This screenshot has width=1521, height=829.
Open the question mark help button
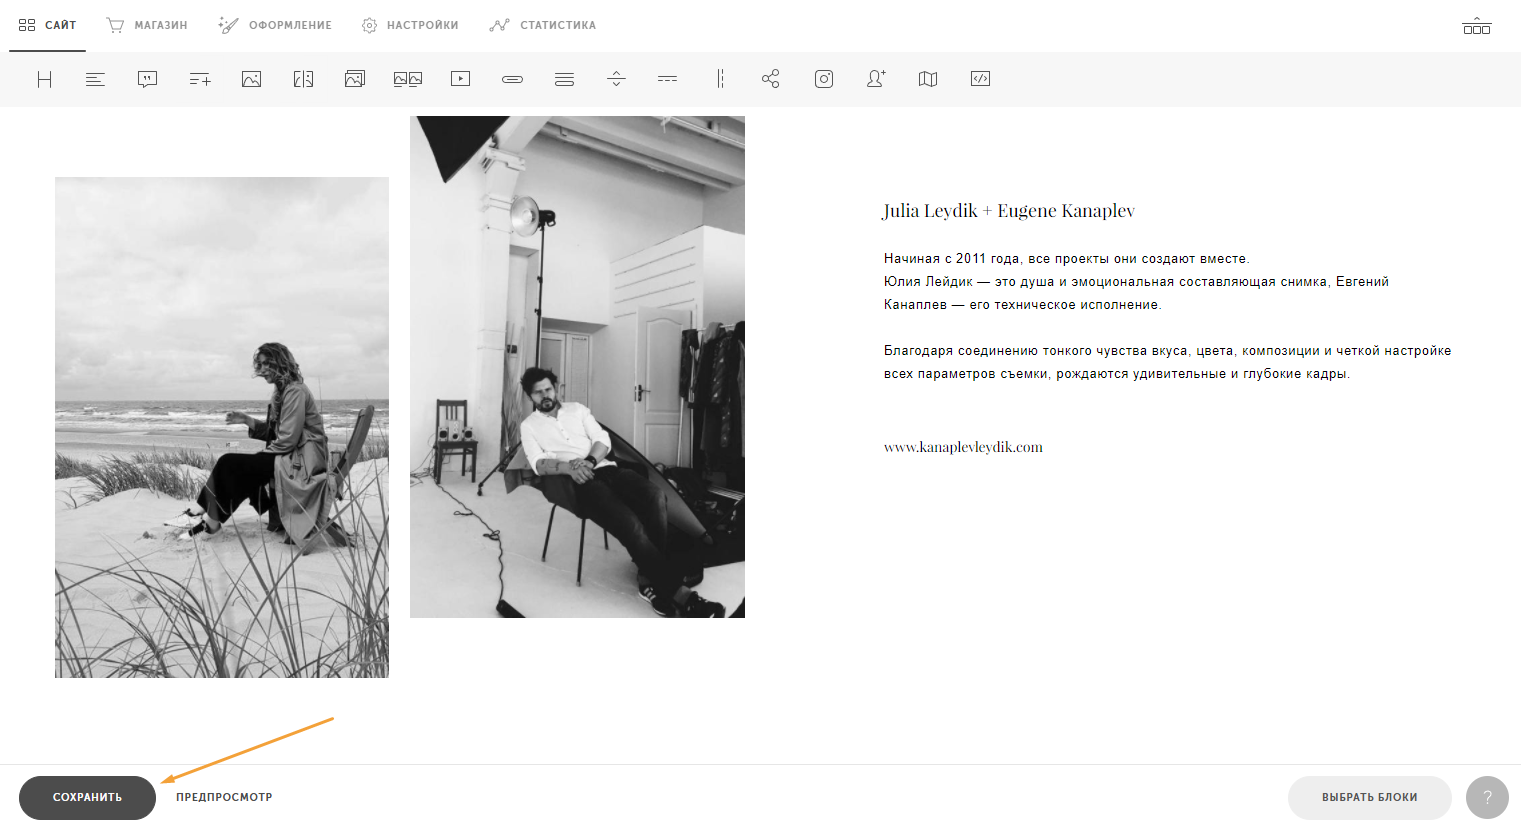[x=1487, y=797]
